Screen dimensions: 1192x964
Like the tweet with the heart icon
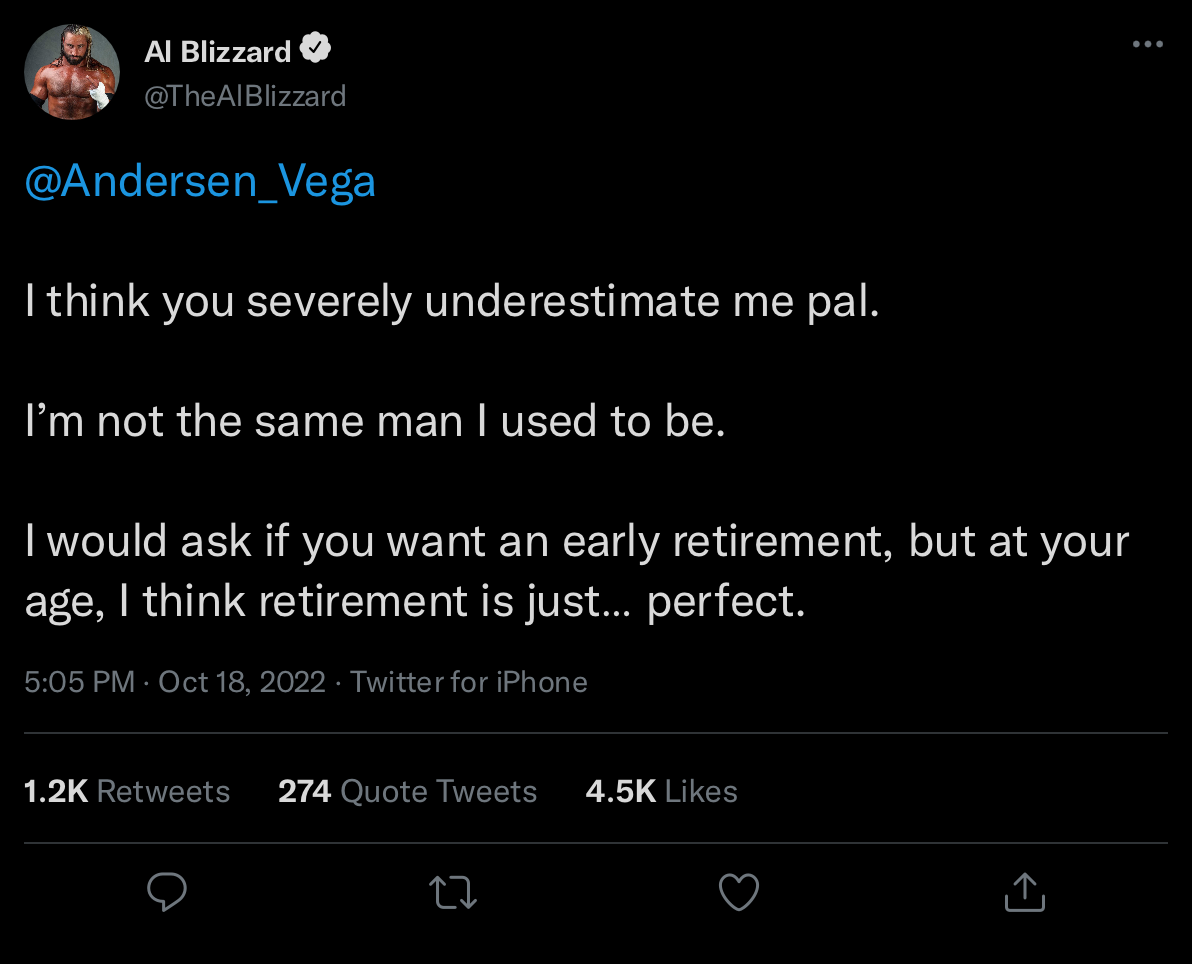click(x=739, y=891)
